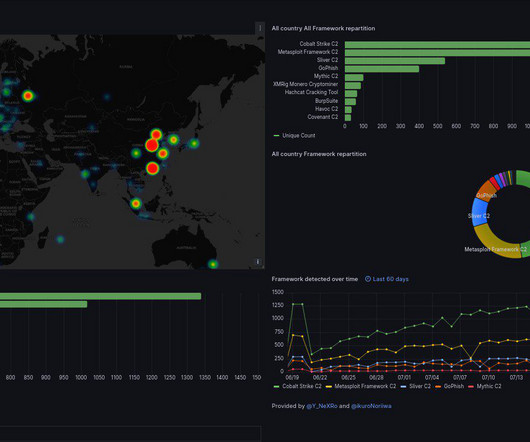Select the Cobalt Strike C2 bar in the bar chart
Screen dimensions: 530x442
pos(437,45)
